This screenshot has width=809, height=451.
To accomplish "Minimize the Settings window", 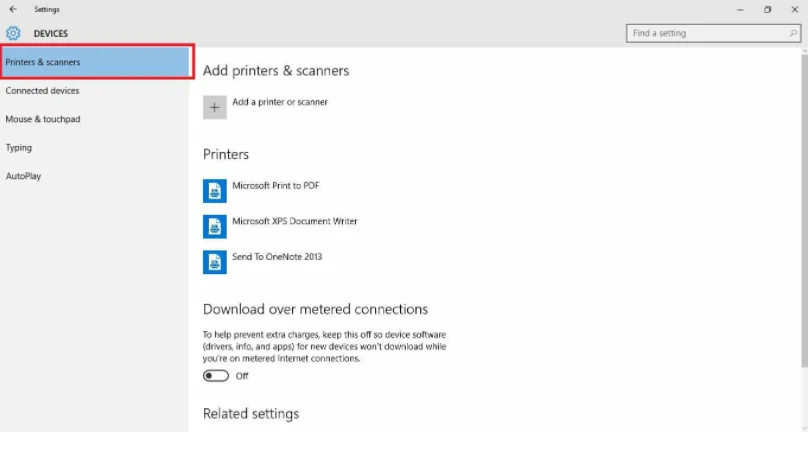I will pos(740,9).
